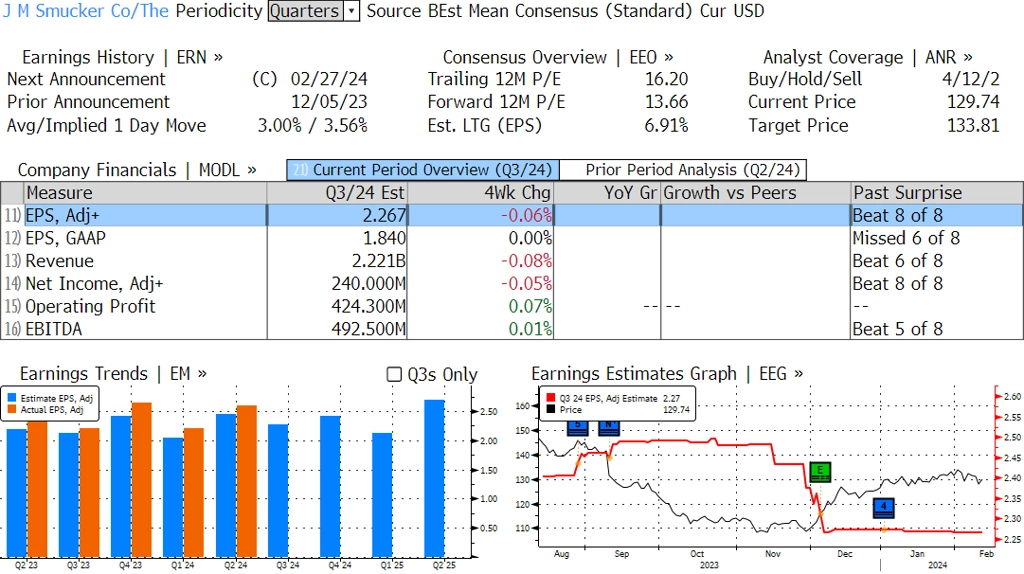Click the Measure column header
Viewport: 1024px width, 574px height.
pos(145,193)
